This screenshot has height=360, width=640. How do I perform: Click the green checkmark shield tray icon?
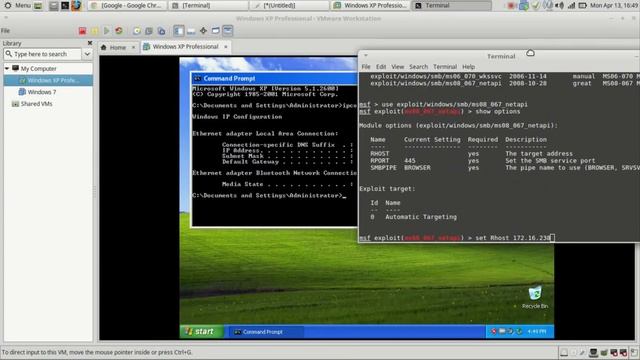(x=536, y=5)
